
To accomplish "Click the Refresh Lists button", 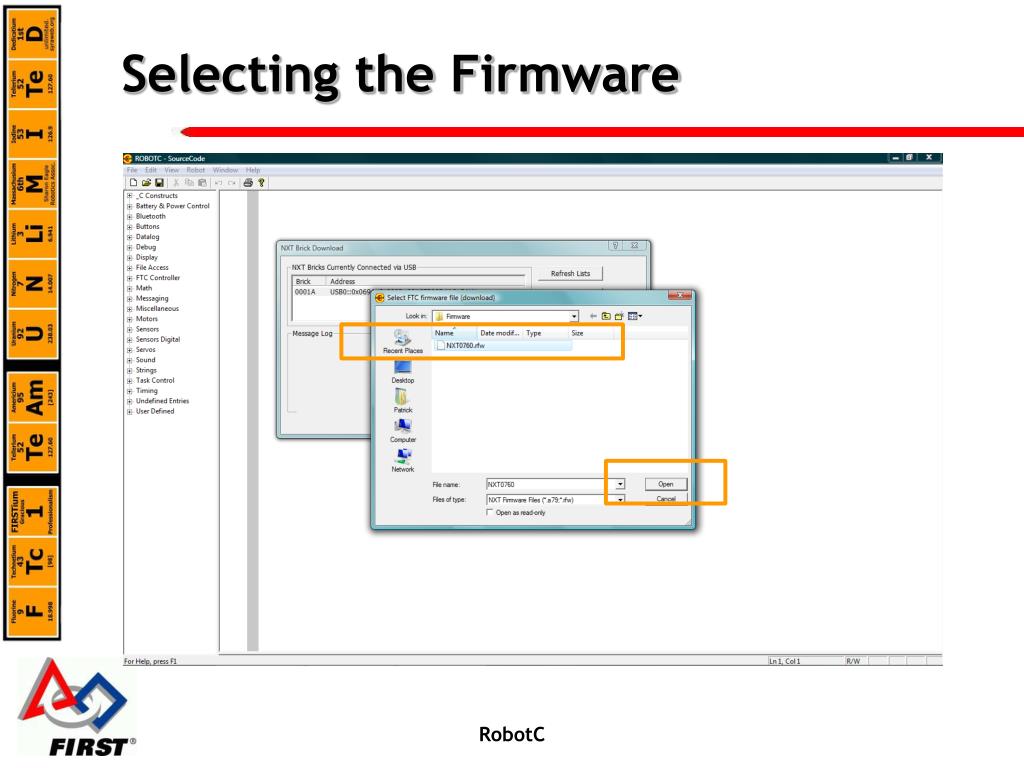I will click(570, 274).
